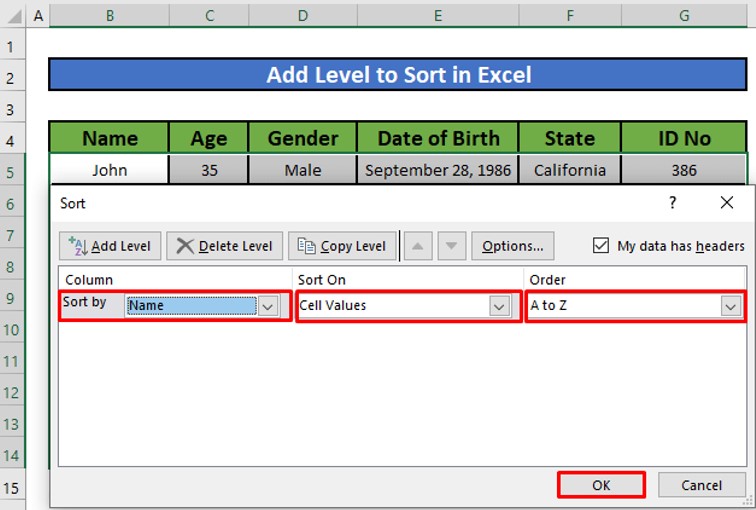Screen dimensions: 756x510
Task: Select row 5 header
Action: [x=11, y=173]
